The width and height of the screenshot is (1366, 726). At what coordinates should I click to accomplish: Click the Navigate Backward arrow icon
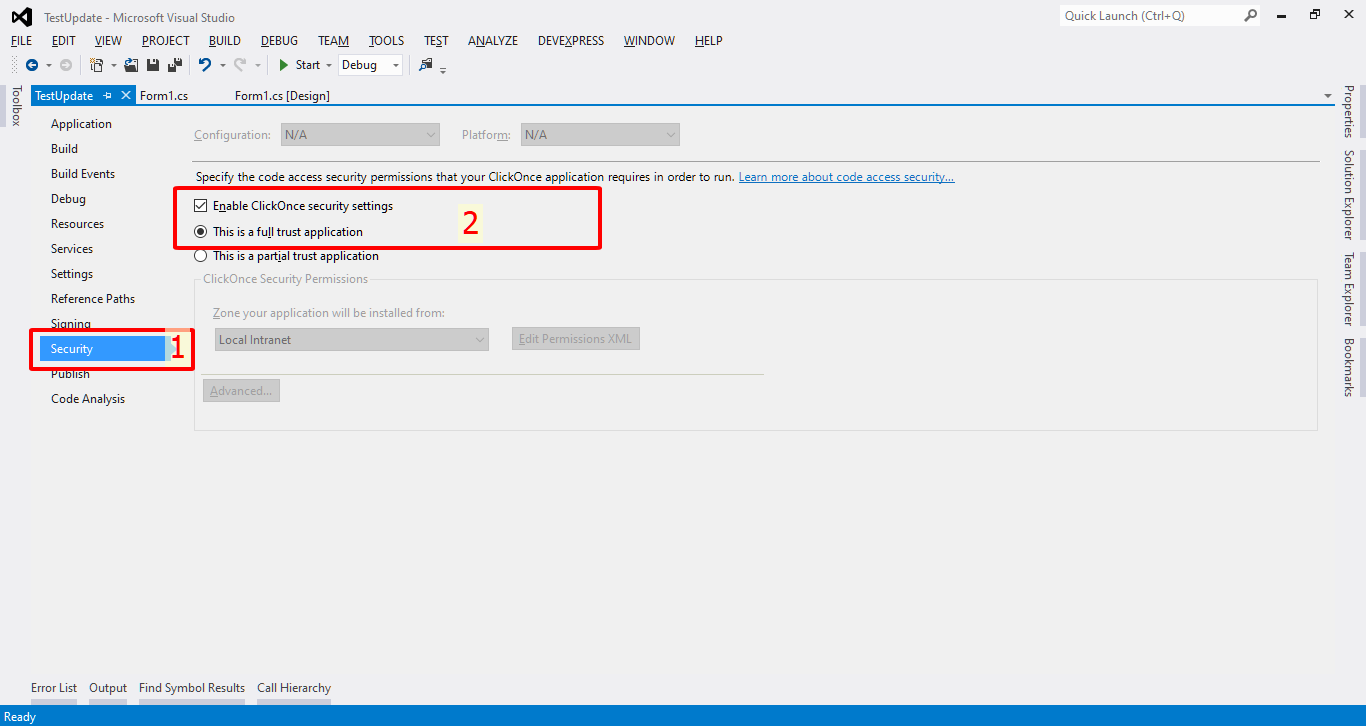(x=32, y=65)
